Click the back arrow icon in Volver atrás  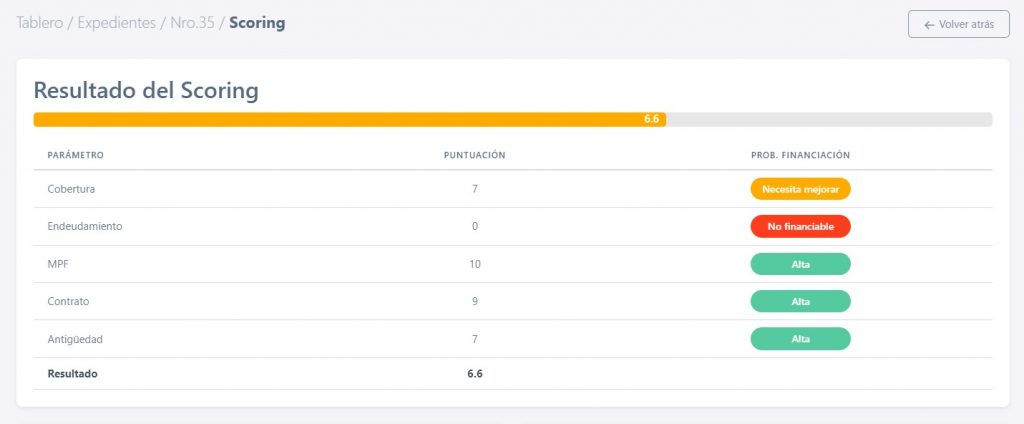[x=929, y=24]
